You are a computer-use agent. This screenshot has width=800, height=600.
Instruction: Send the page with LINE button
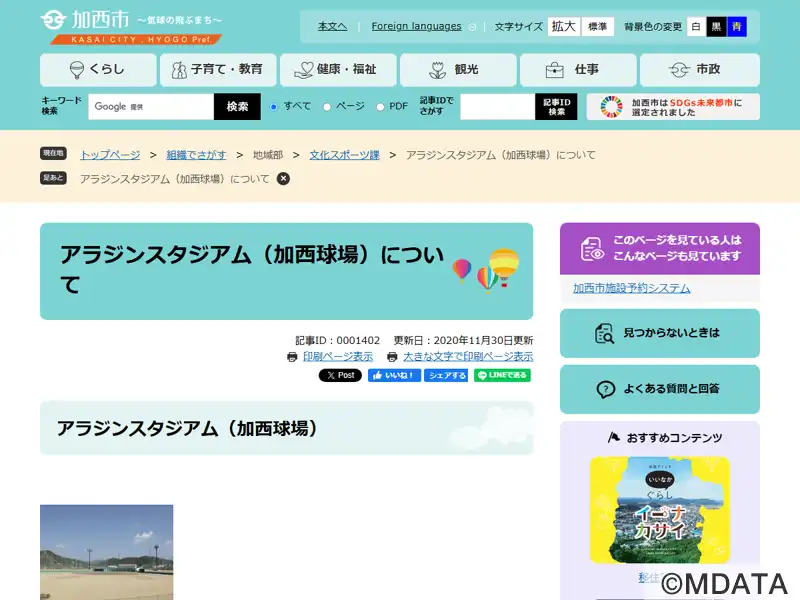502,376
